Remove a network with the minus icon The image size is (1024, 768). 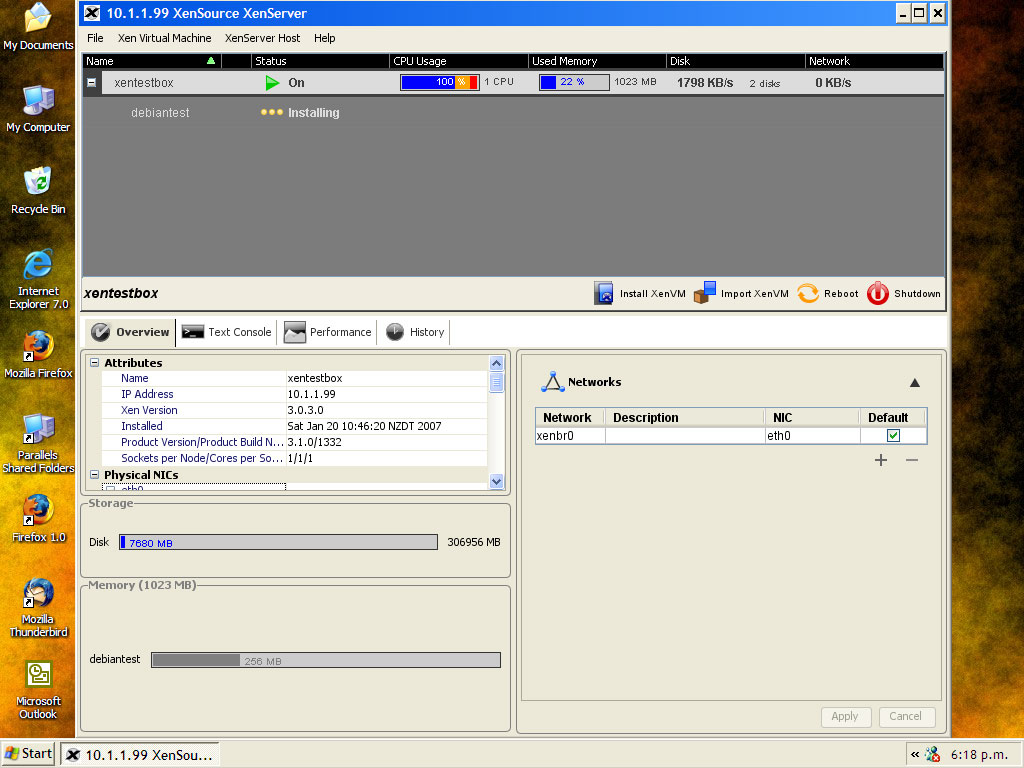(912, 460)
